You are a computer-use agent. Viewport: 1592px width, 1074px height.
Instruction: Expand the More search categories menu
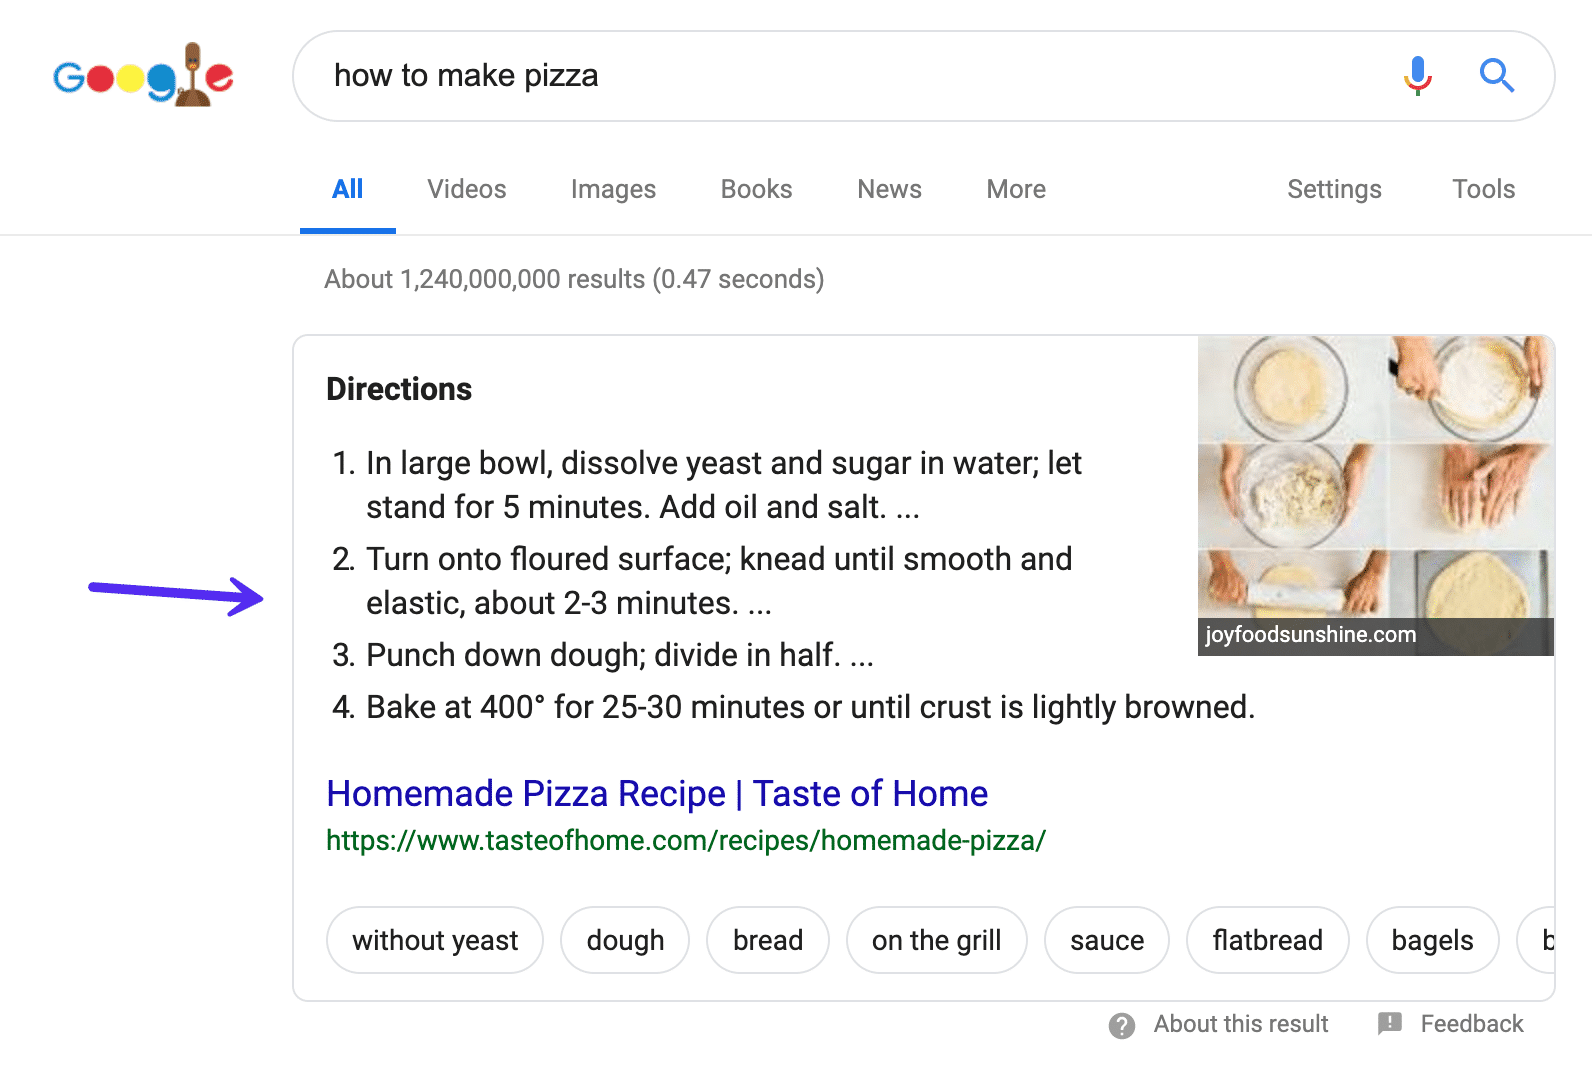pyautogui.click(x=1014, y=189)
